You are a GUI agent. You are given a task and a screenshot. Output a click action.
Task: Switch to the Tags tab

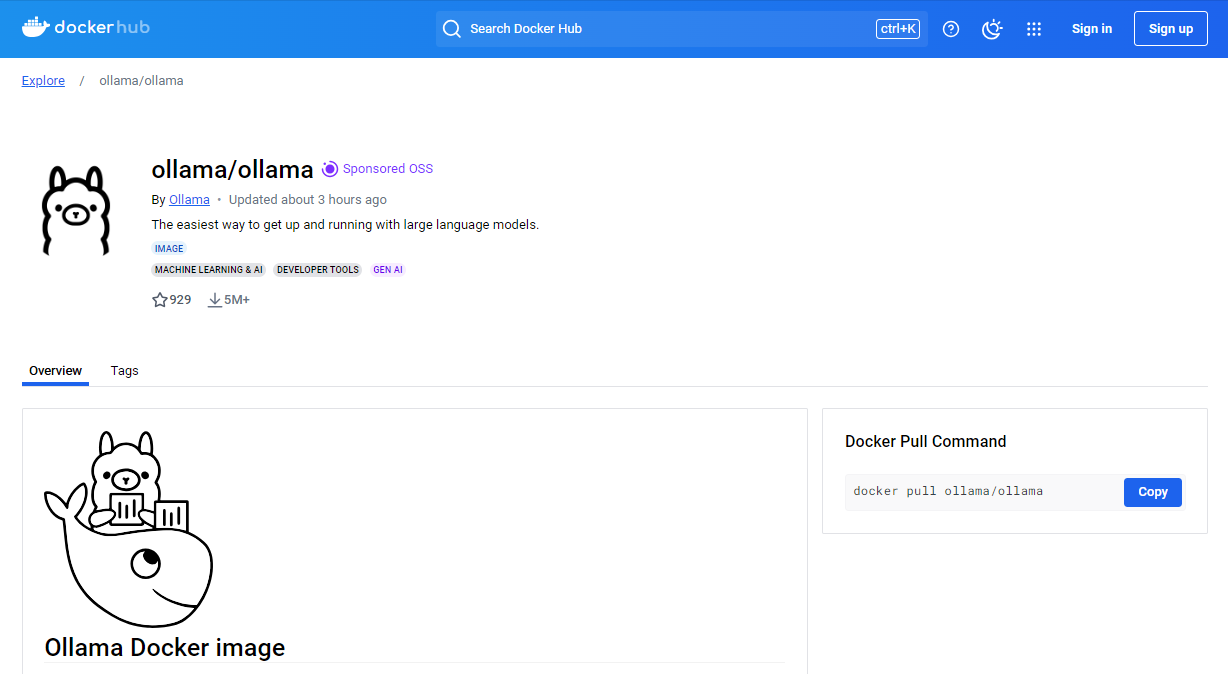click(124, 370)
